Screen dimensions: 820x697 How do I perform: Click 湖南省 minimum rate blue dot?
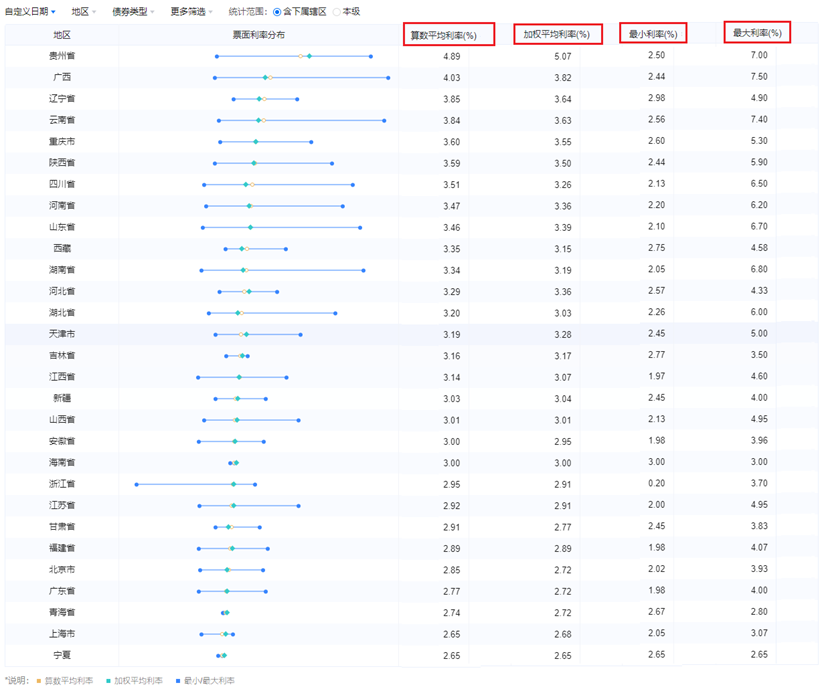pos(201,270)
